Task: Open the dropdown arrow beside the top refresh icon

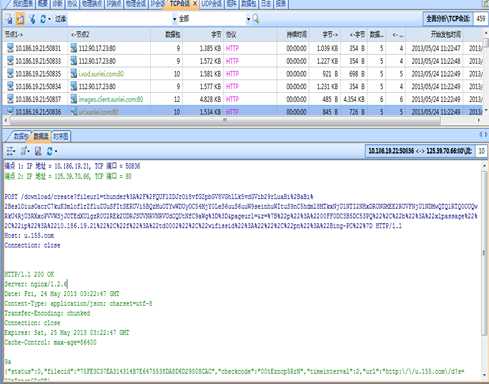Action: pyautogui.click(x=49, y=20)
